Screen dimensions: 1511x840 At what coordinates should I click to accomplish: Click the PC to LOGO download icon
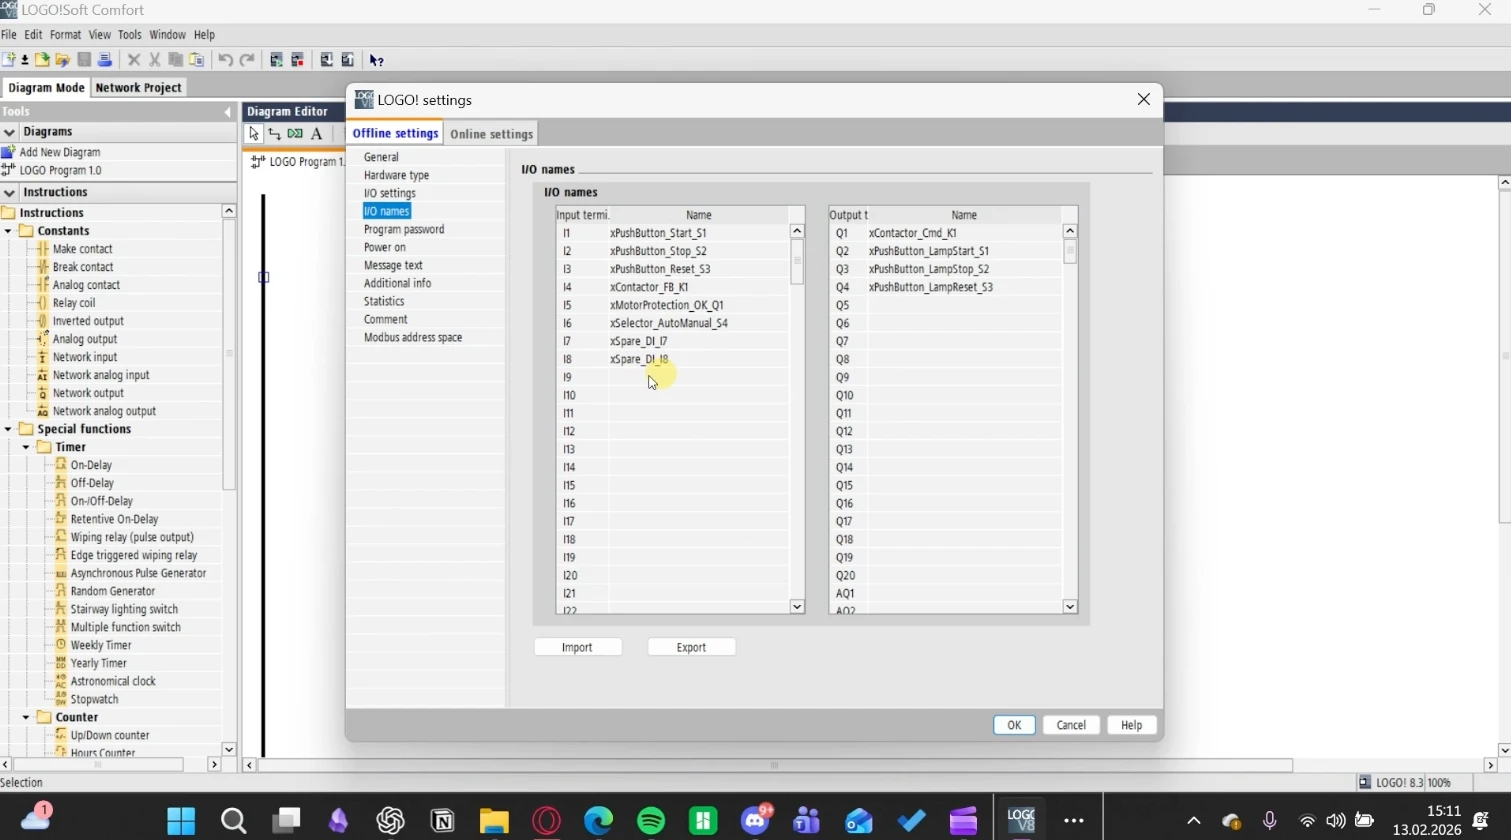[326, 60]
